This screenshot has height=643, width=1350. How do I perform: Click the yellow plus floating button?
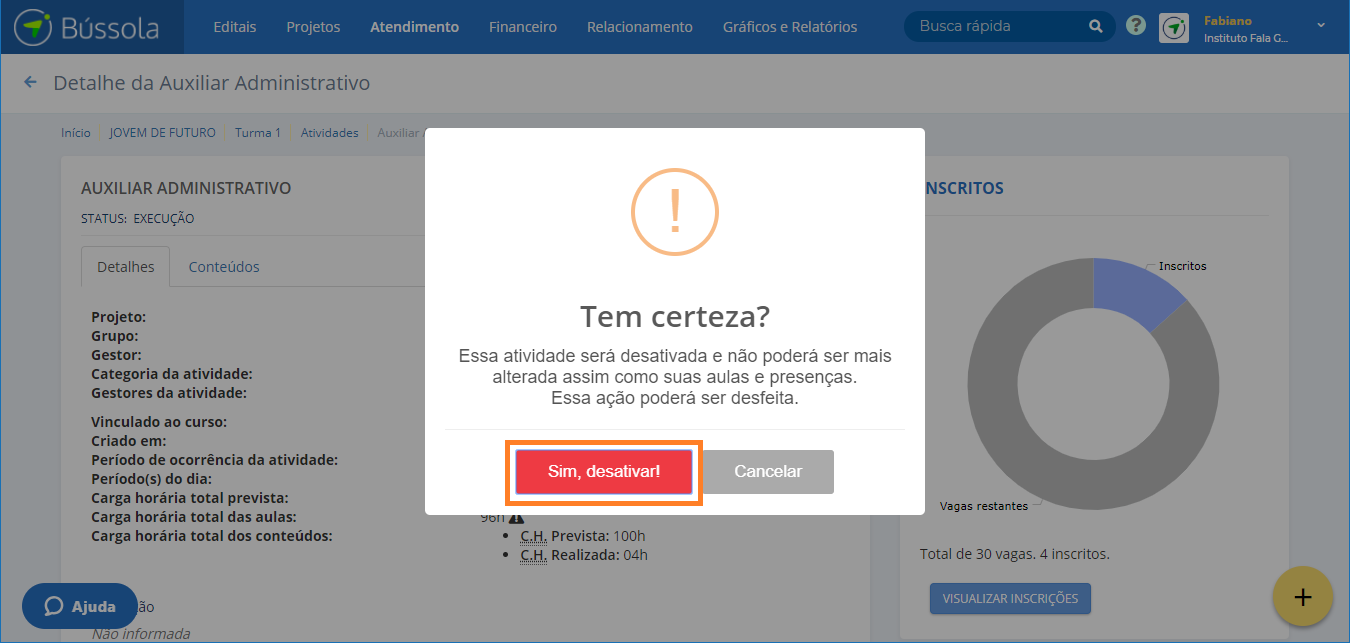(1302, 596)
